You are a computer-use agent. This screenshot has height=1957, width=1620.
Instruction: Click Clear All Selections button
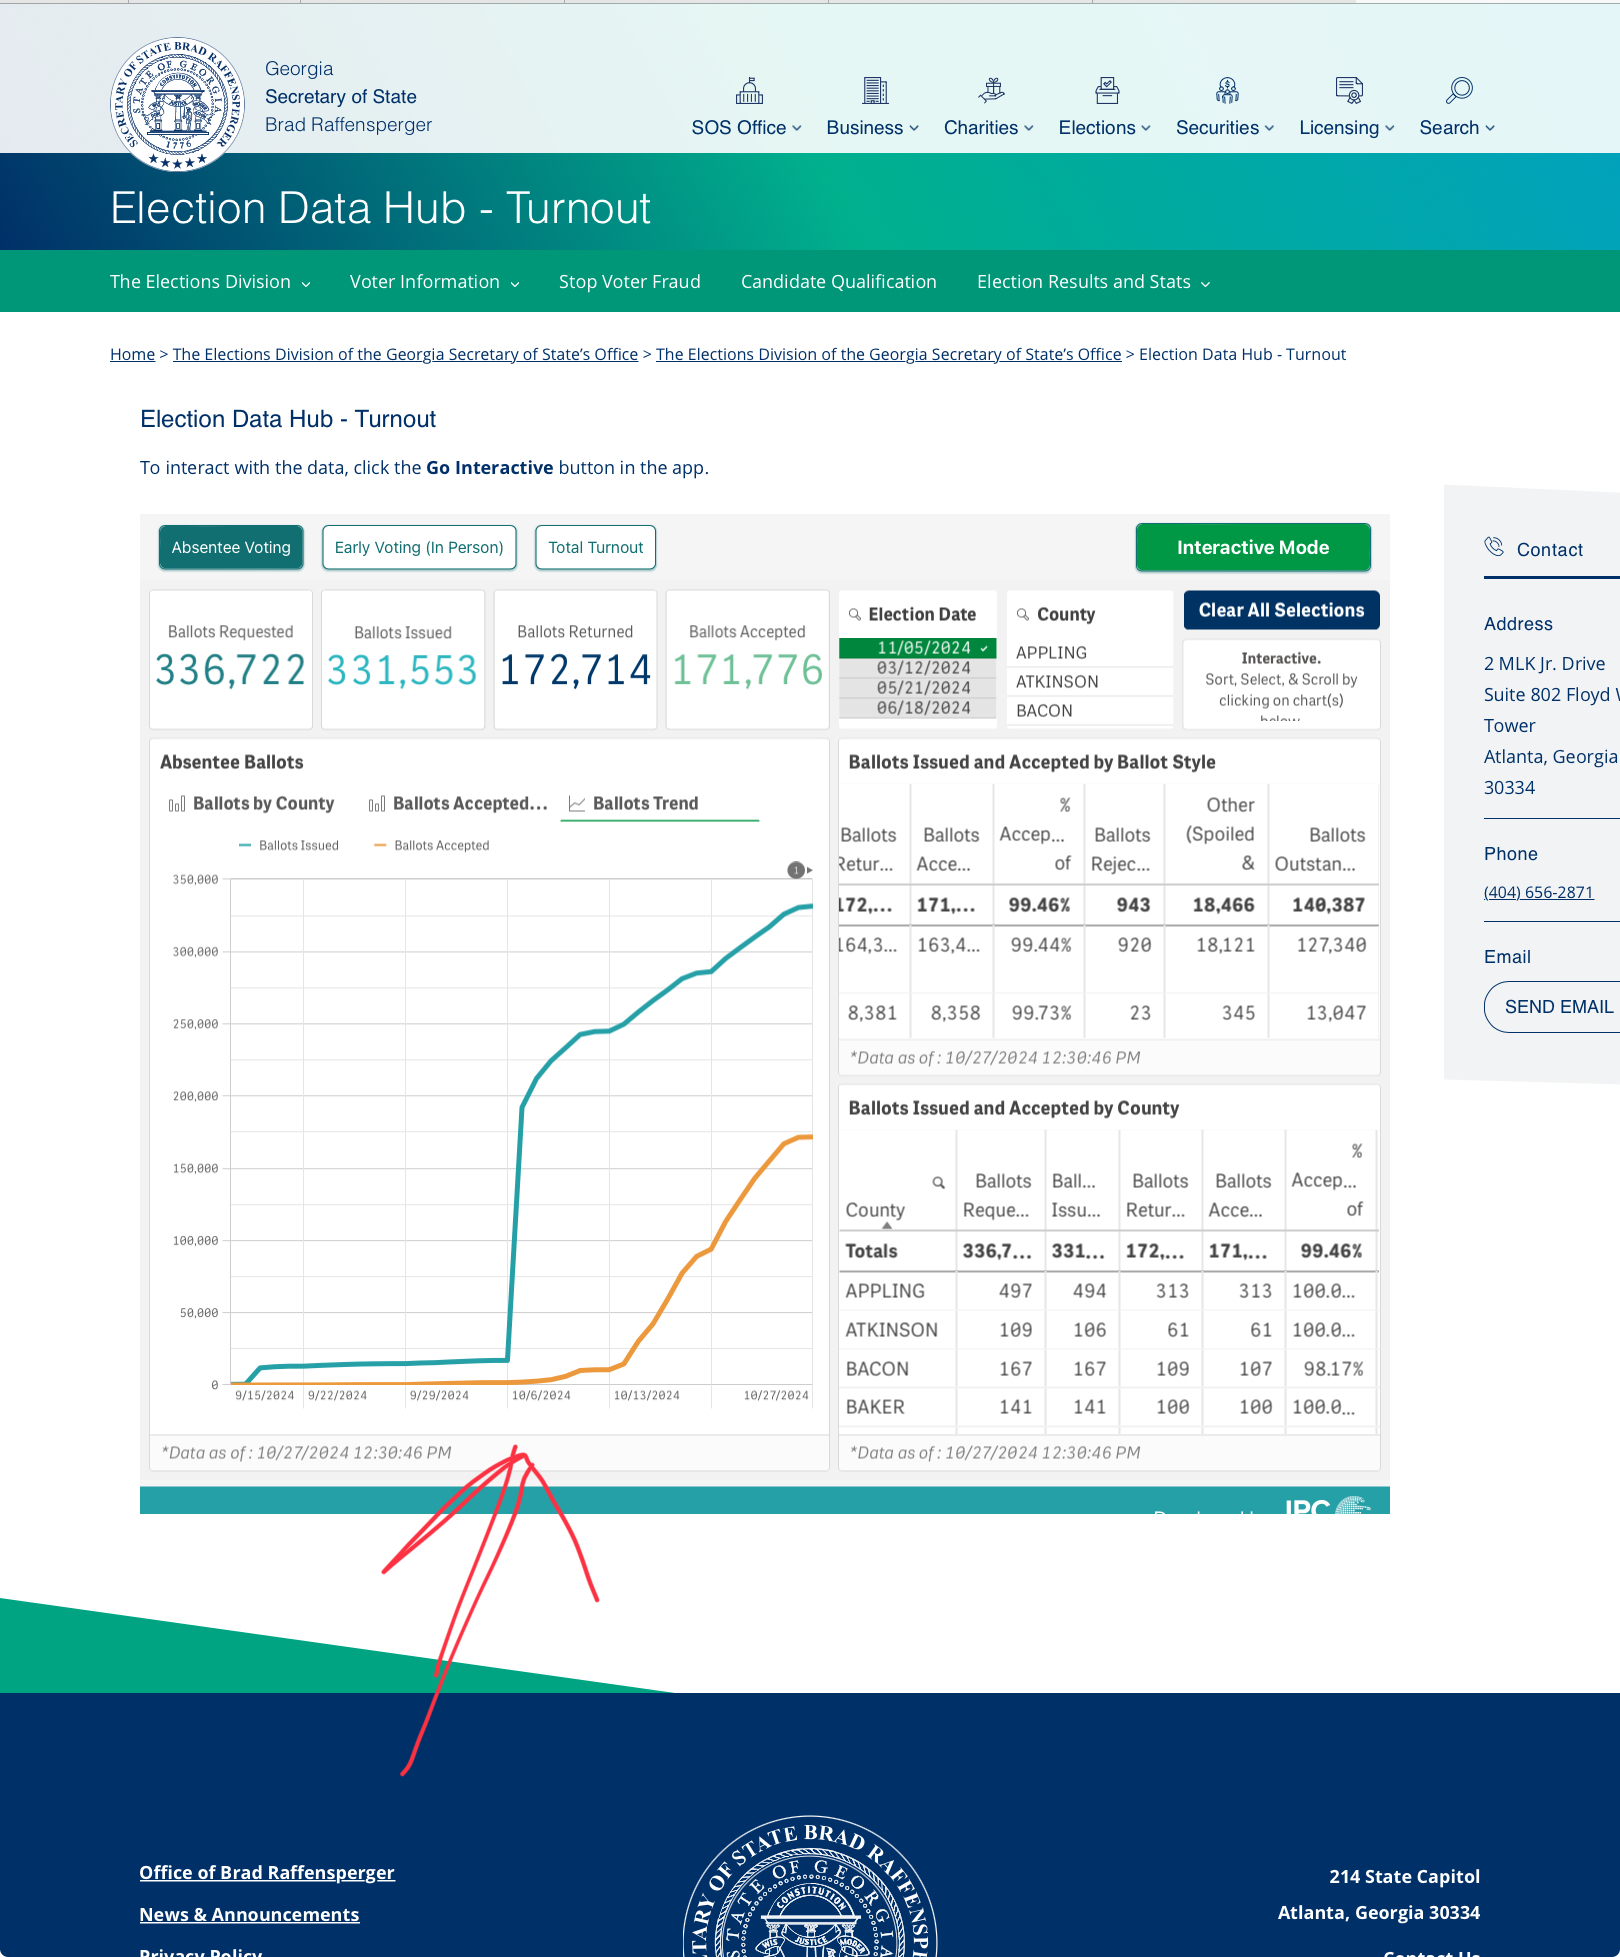click(x=1281, y=610)
